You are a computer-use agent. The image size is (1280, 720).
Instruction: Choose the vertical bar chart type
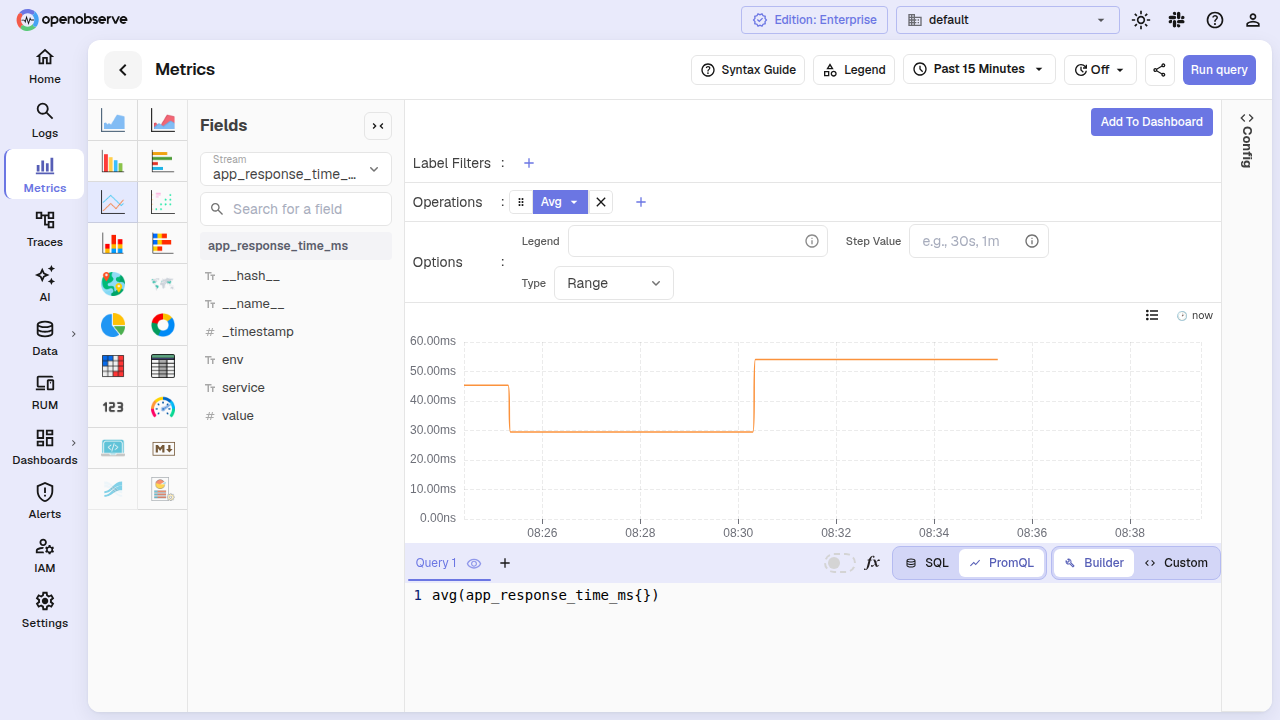click(x=113, y=161)
